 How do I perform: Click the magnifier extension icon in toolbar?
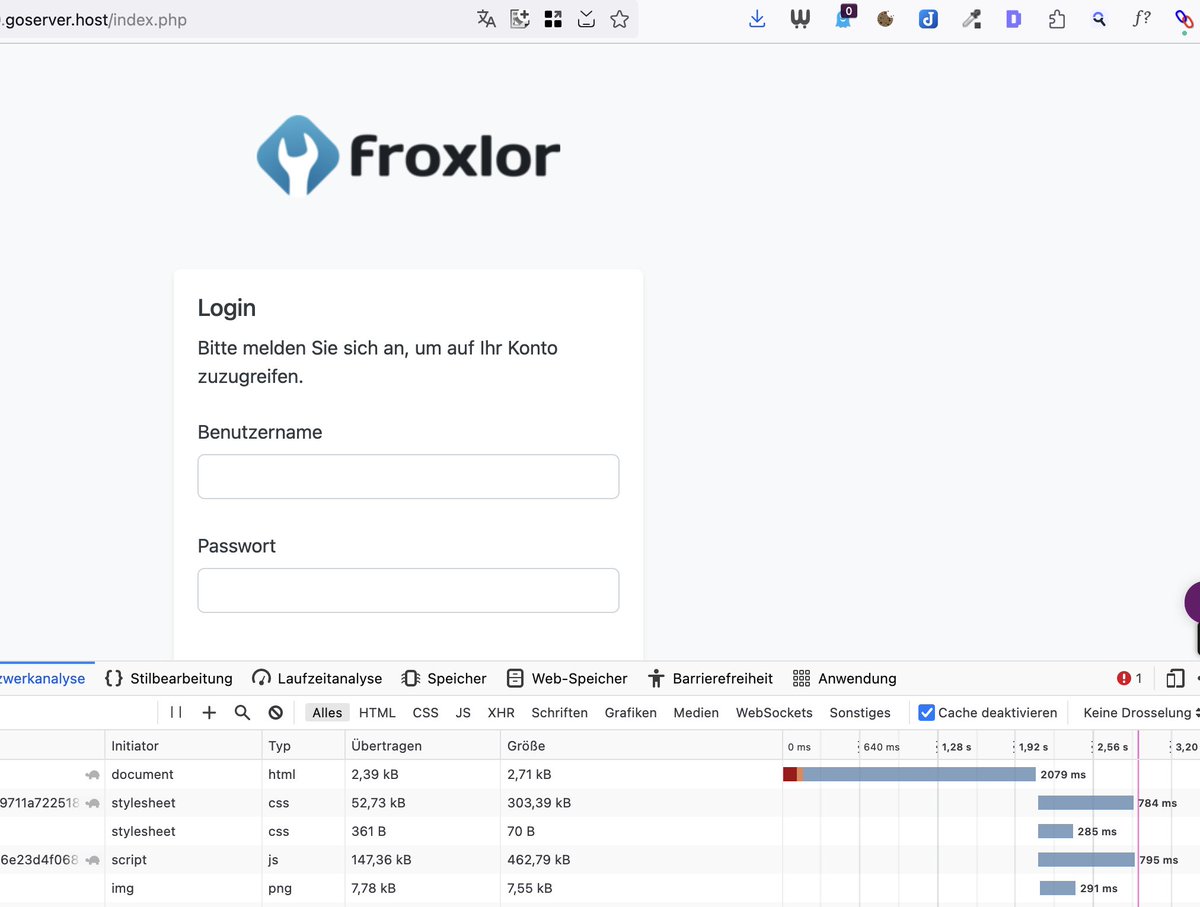click(x=1099, y=19)
